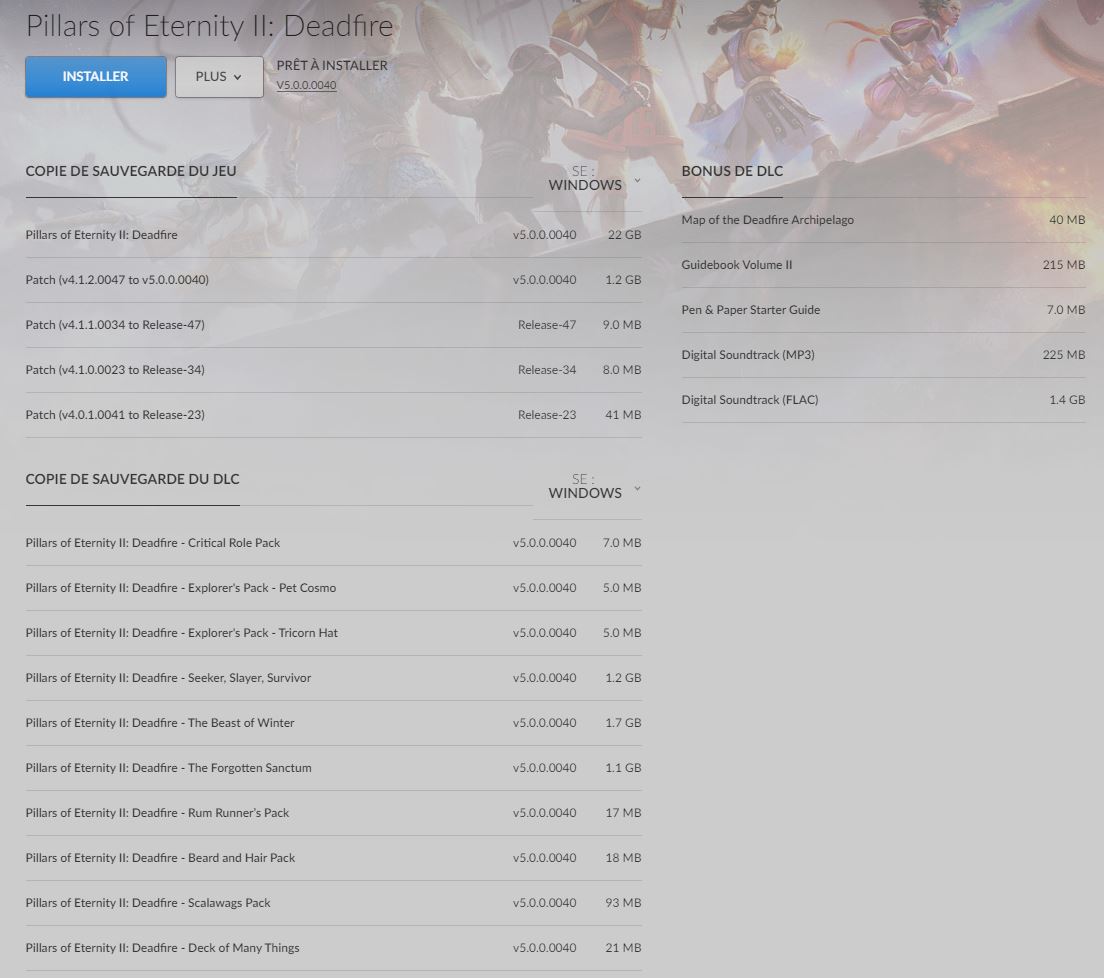This screenshot has height=978, width=1104.
Task: Download The Forgotten Sanctum DLC
Action: [333, 768]
